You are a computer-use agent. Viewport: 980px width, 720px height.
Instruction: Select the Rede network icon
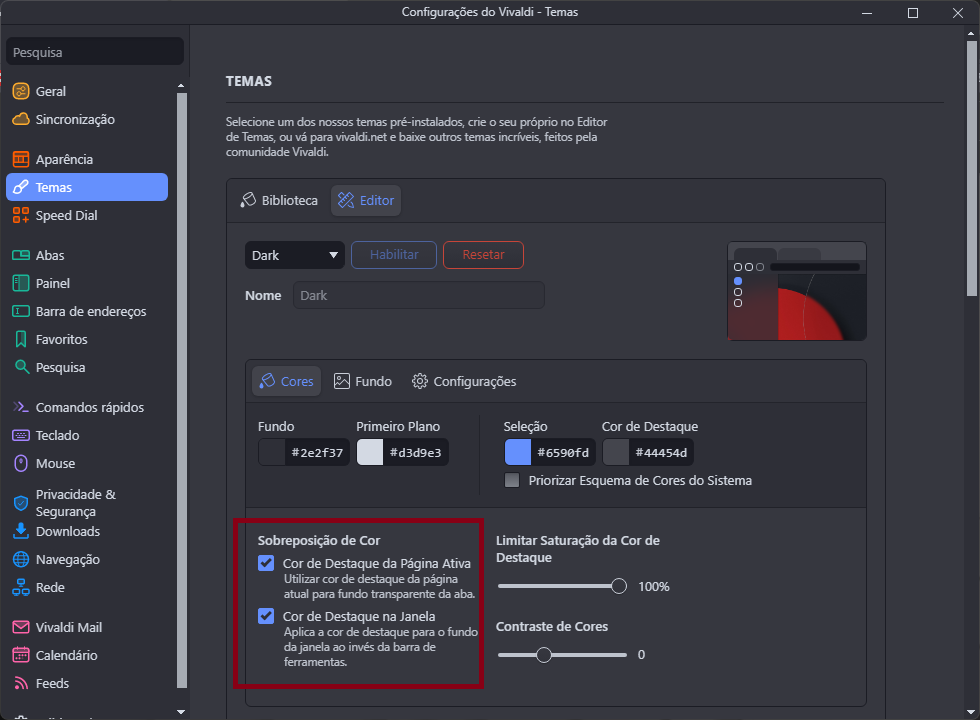tap(21, 588)
